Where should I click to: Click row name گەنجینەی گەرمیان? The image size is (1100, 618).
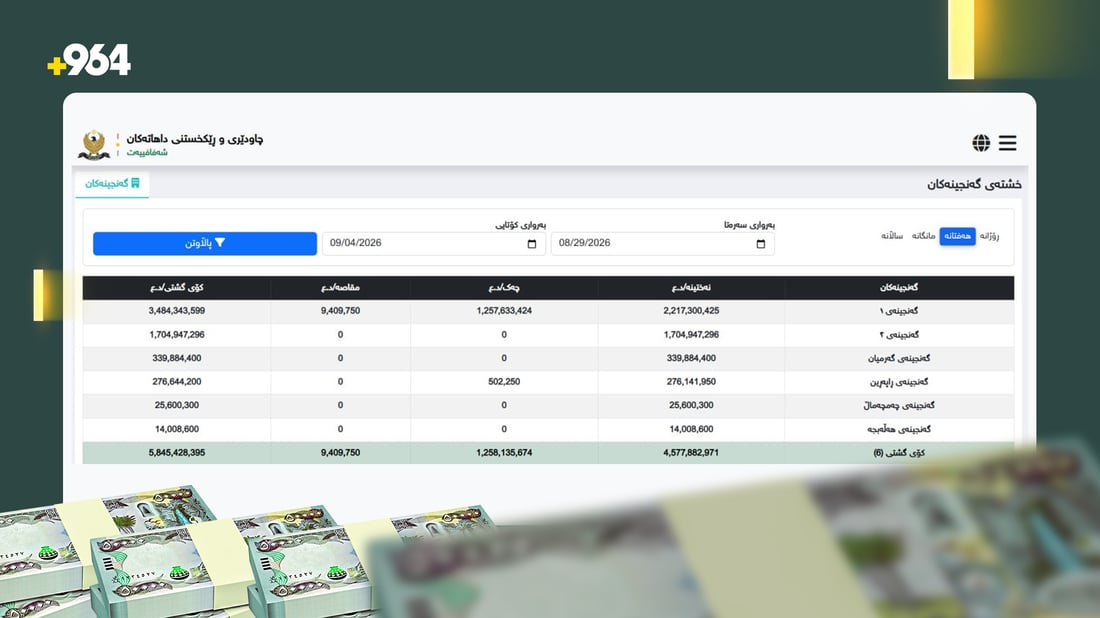pyautogui.click(x=899, y=358)
